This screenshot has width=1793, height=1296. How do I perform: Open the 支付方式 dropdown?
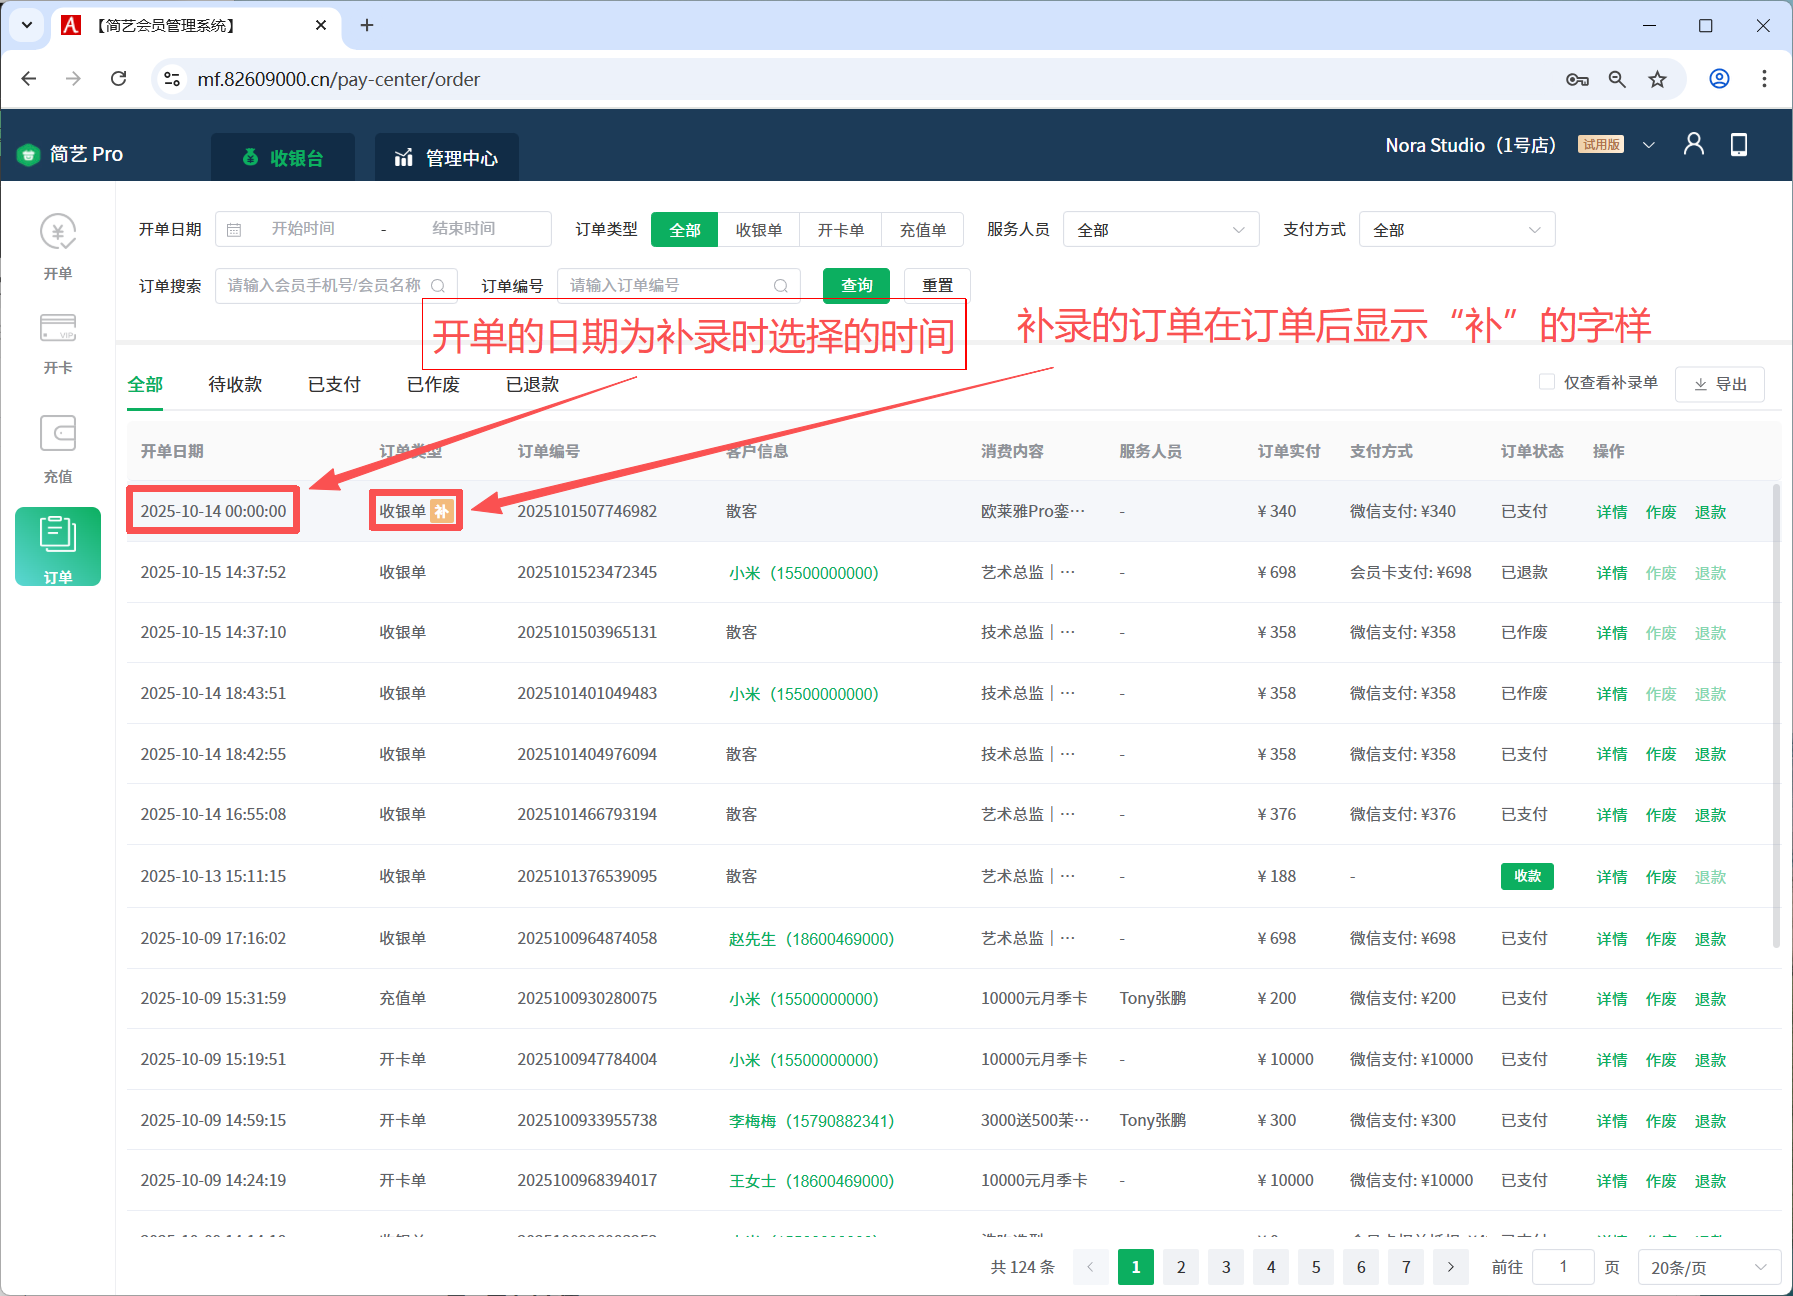coord(1456,230)
